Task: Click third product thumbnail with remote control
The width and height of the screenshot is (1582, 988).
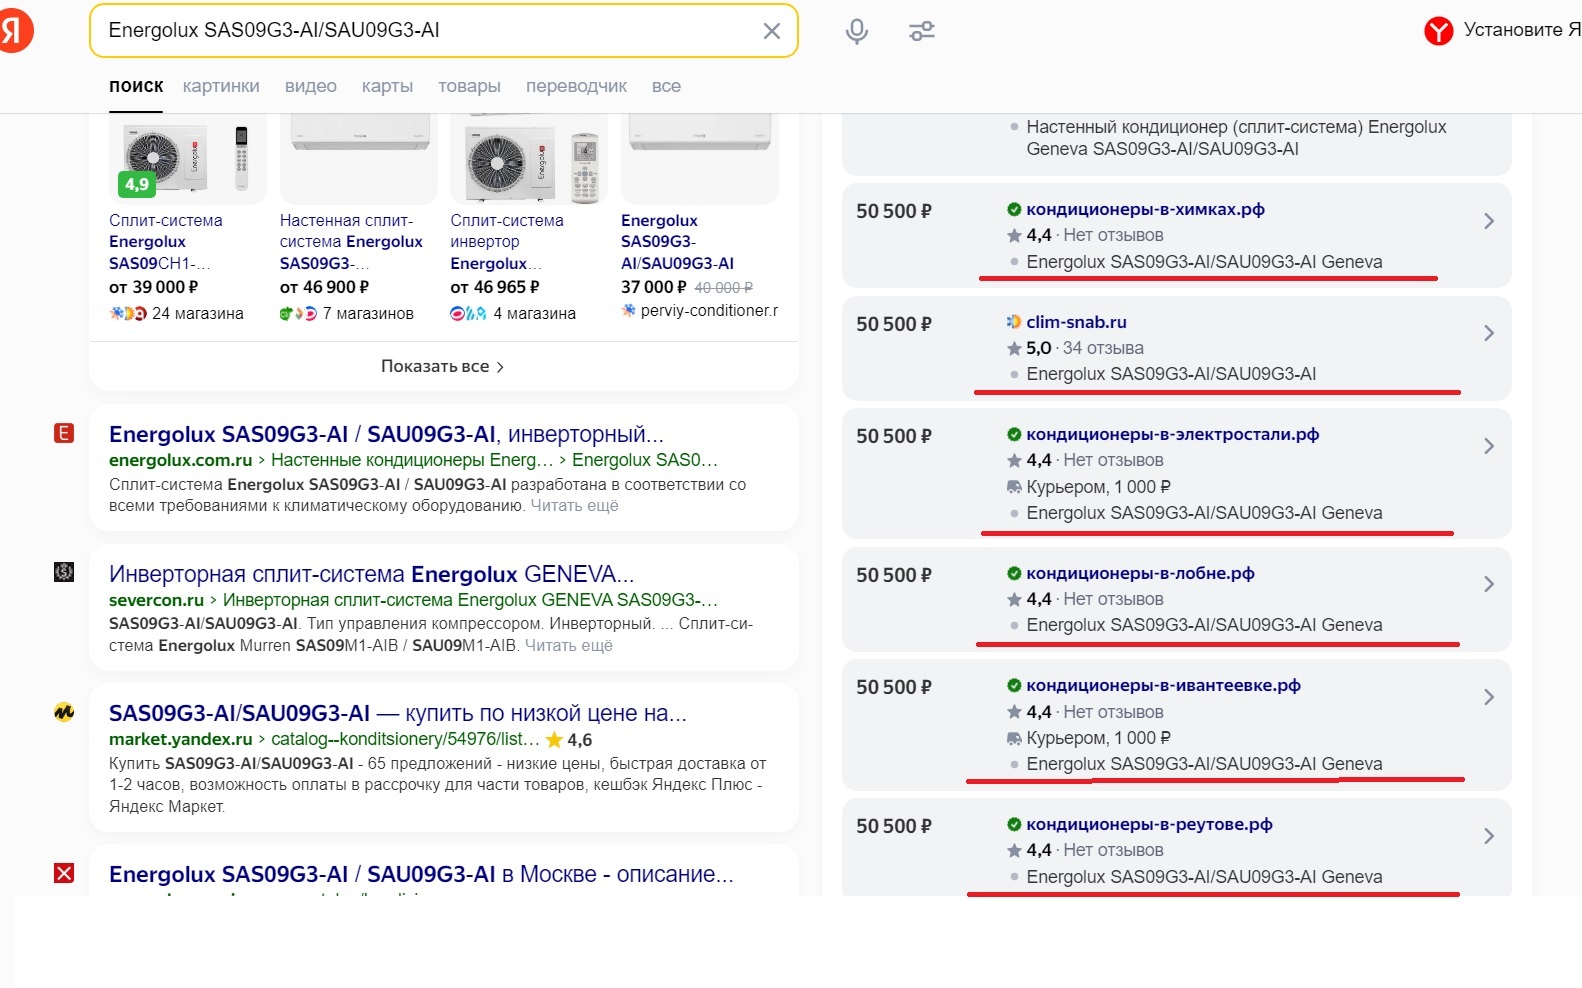Action: tap(529, 160)
